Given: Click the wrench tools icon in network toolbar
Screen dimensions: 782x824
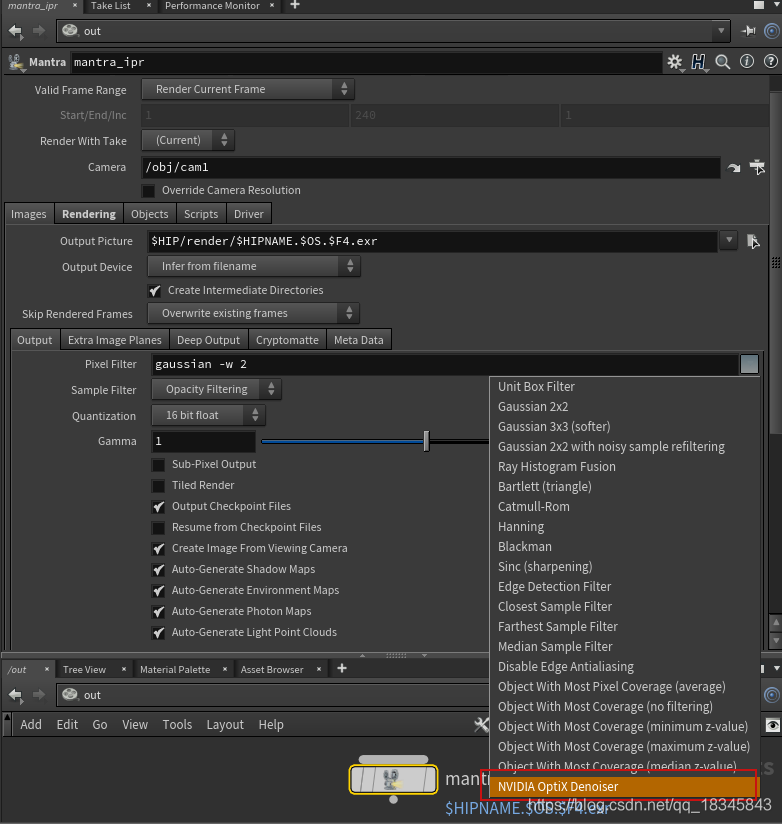Looking at the screenshot, I should (x=481, y=725).
